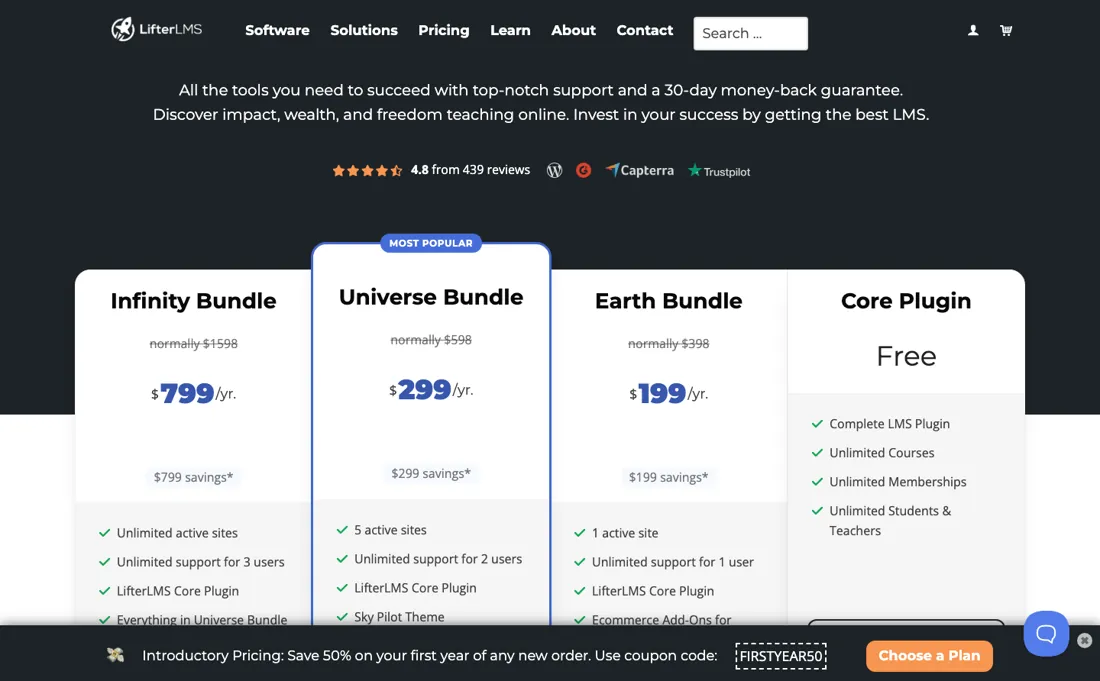Click "Unlimited active sites" feature
Screen dimensions: 1100x681
click(177, 533)
